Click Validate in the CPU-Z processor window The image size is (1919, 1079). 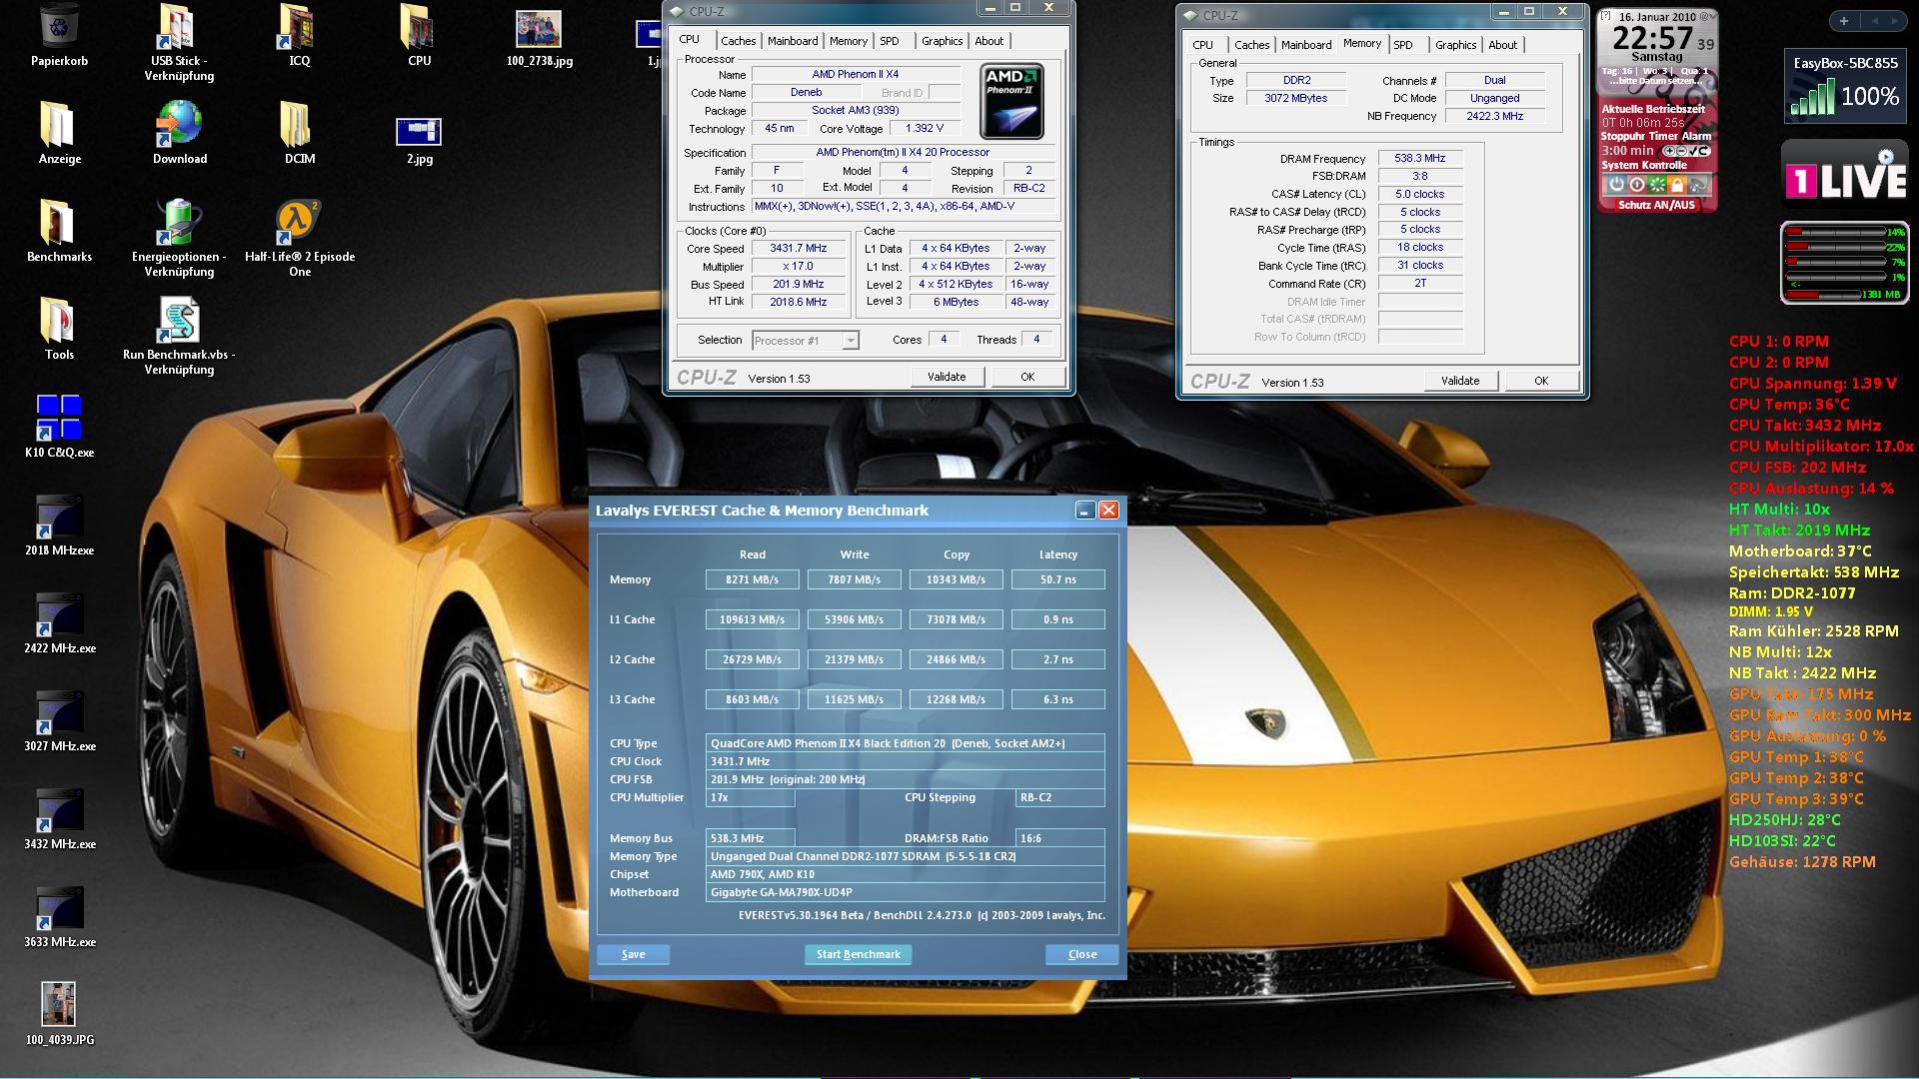946,377
